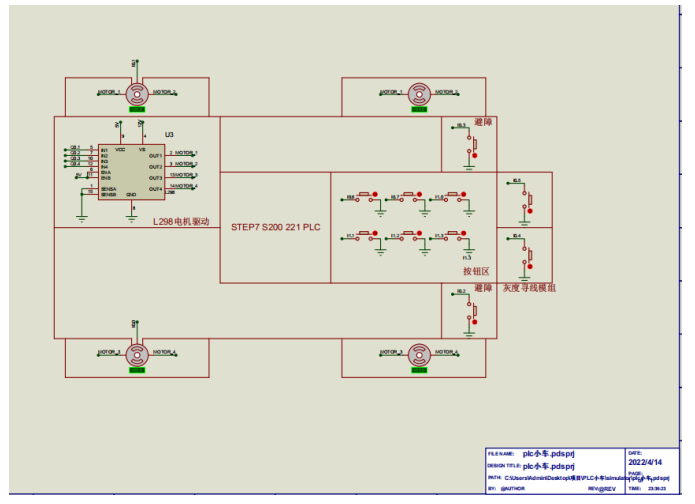Click the I0.4 line-tracking switch
Image resolution: width=695 pixels, height=504 pixels.
(x=527, y=257)
